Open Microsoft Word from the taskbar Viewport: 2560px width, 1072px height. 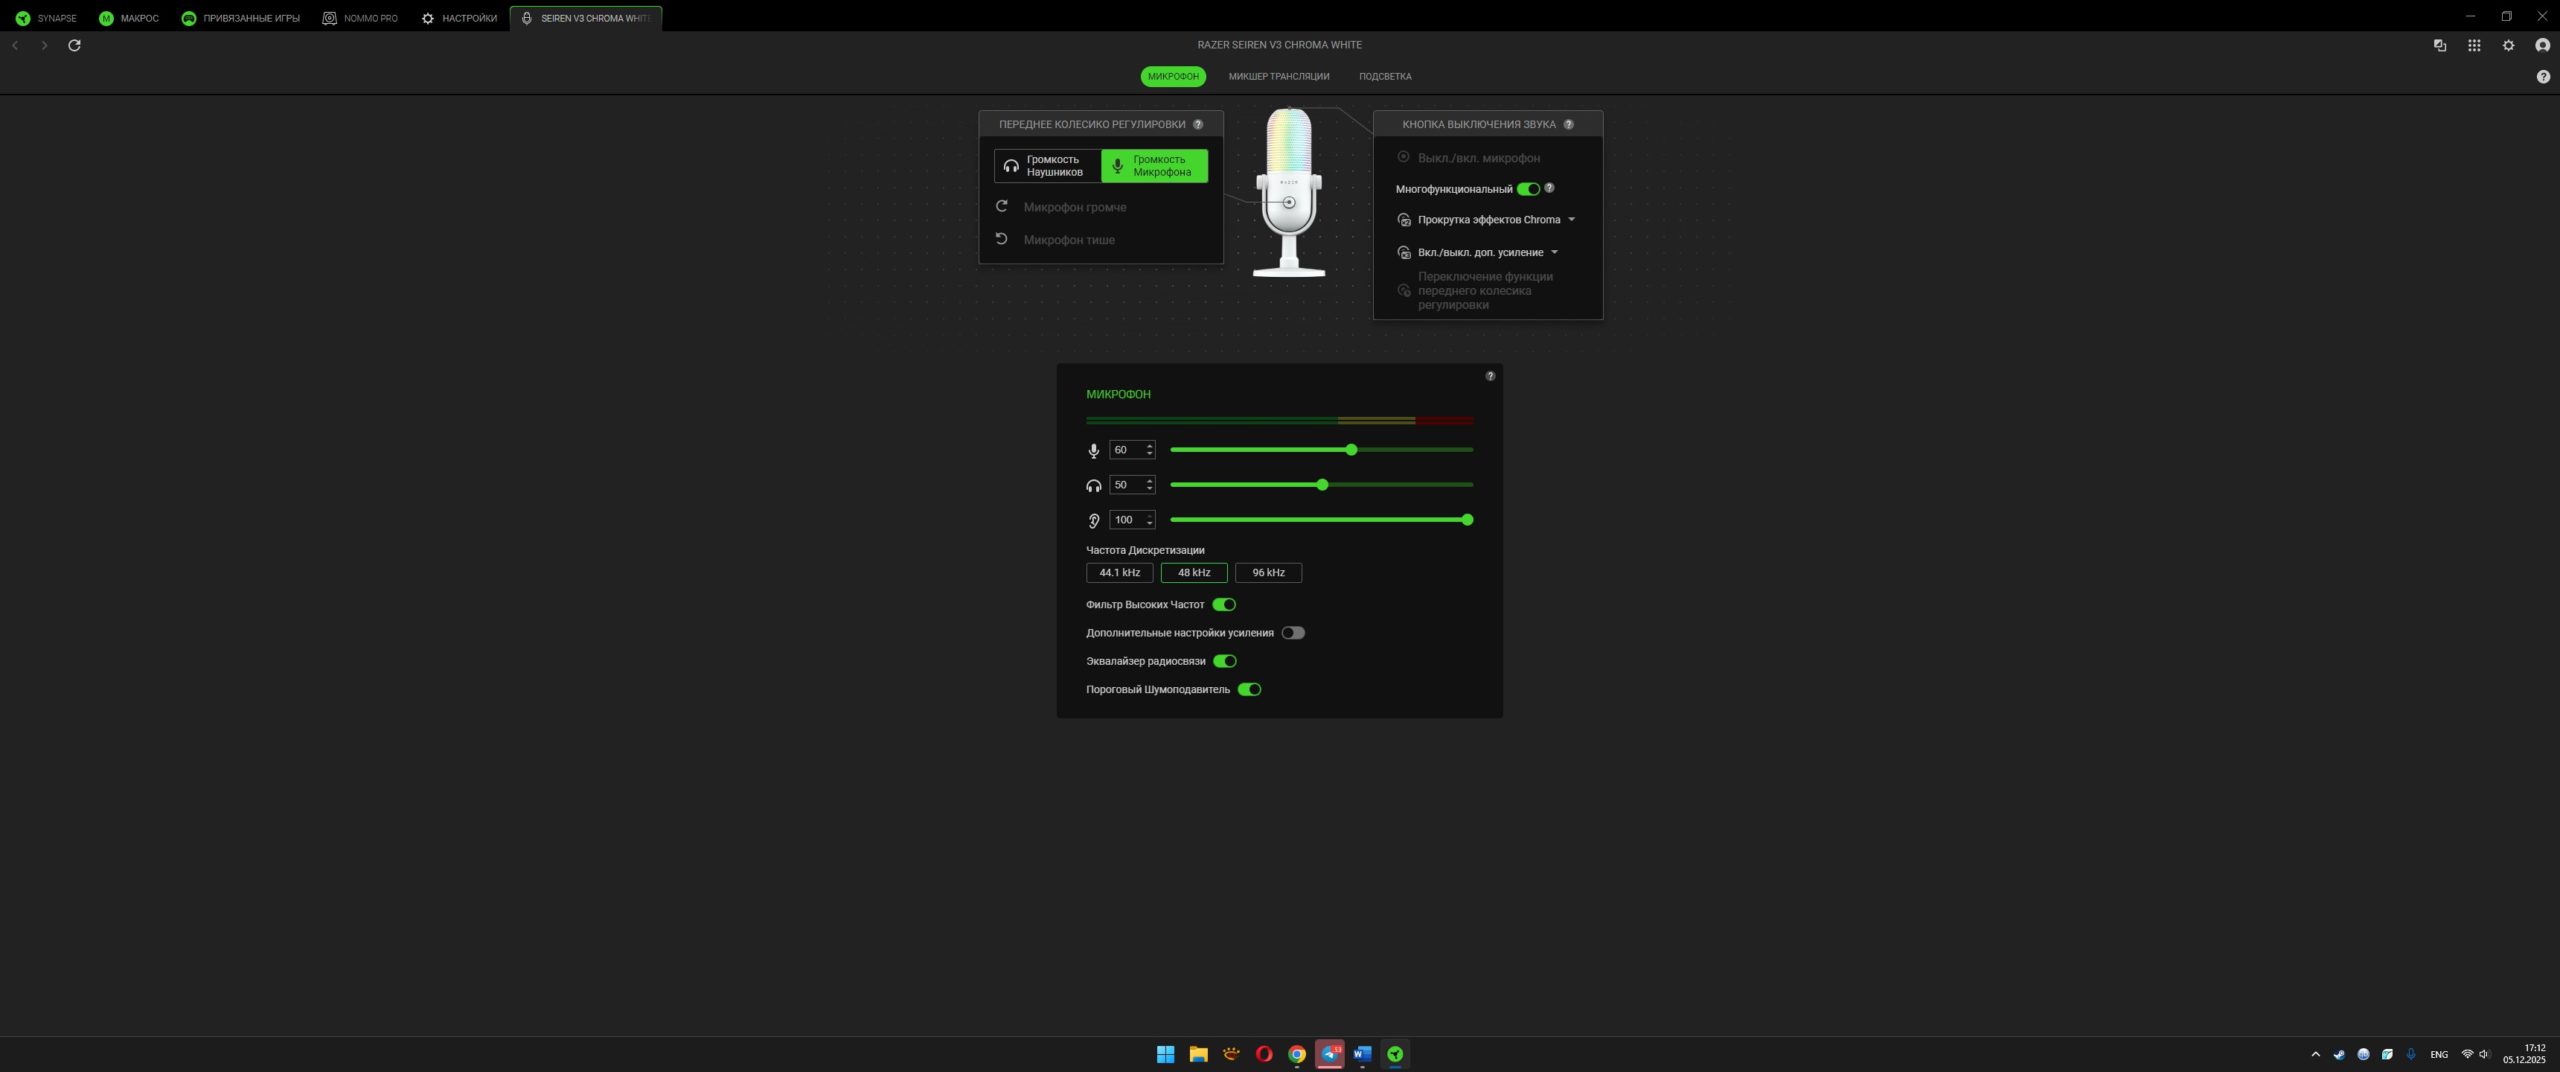1362,1054
